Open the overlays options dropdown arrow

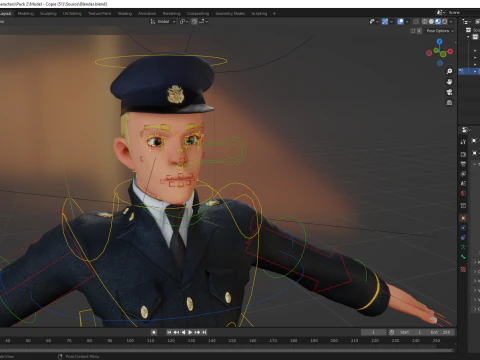[x=407, y=22]
